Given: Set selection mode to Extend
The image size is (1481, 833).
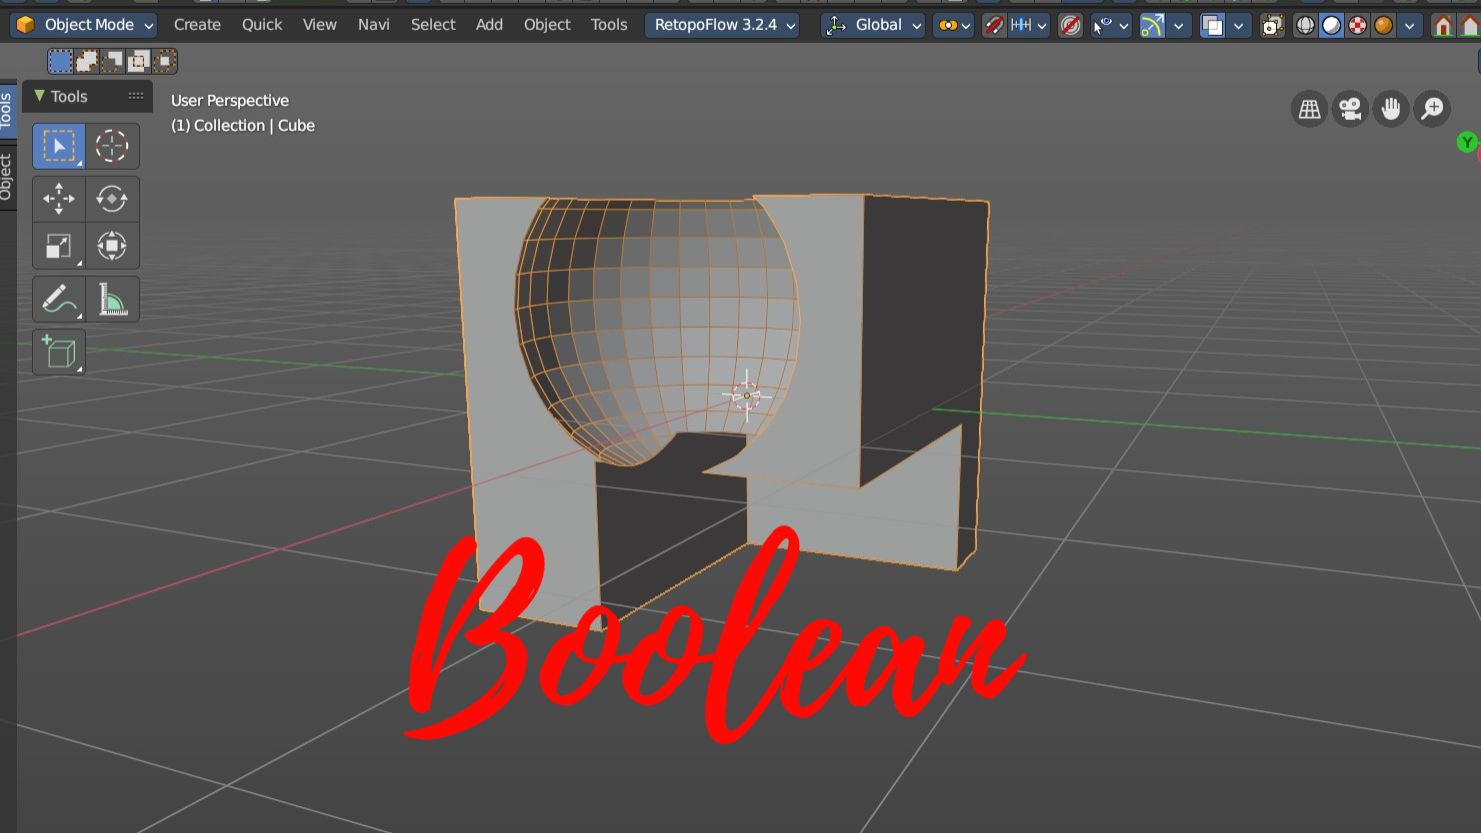Looking at the screenshot, I should (87, 62).
